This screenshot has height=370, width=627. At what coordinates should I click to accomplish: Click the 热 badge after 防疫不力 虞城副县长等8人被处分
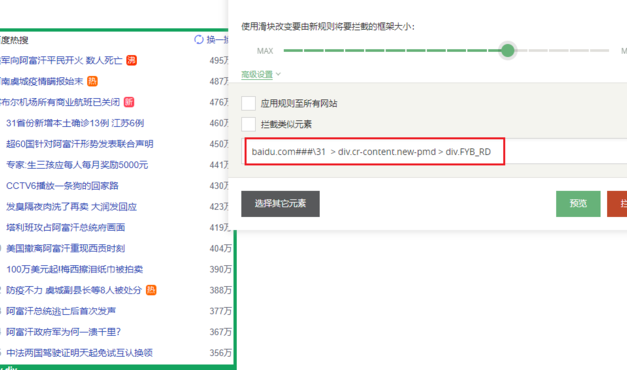click(151, 290)
